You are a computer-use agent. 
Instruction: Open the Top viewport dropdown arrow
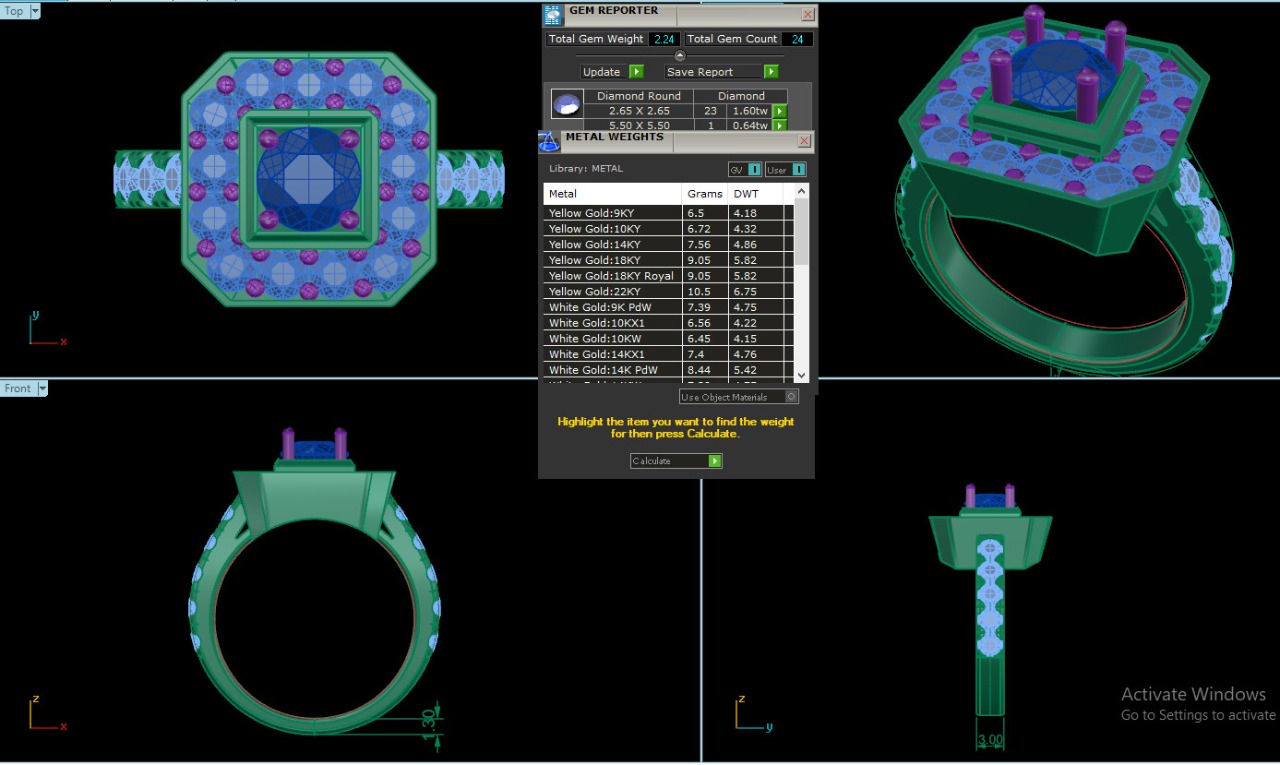coord(35,11)
